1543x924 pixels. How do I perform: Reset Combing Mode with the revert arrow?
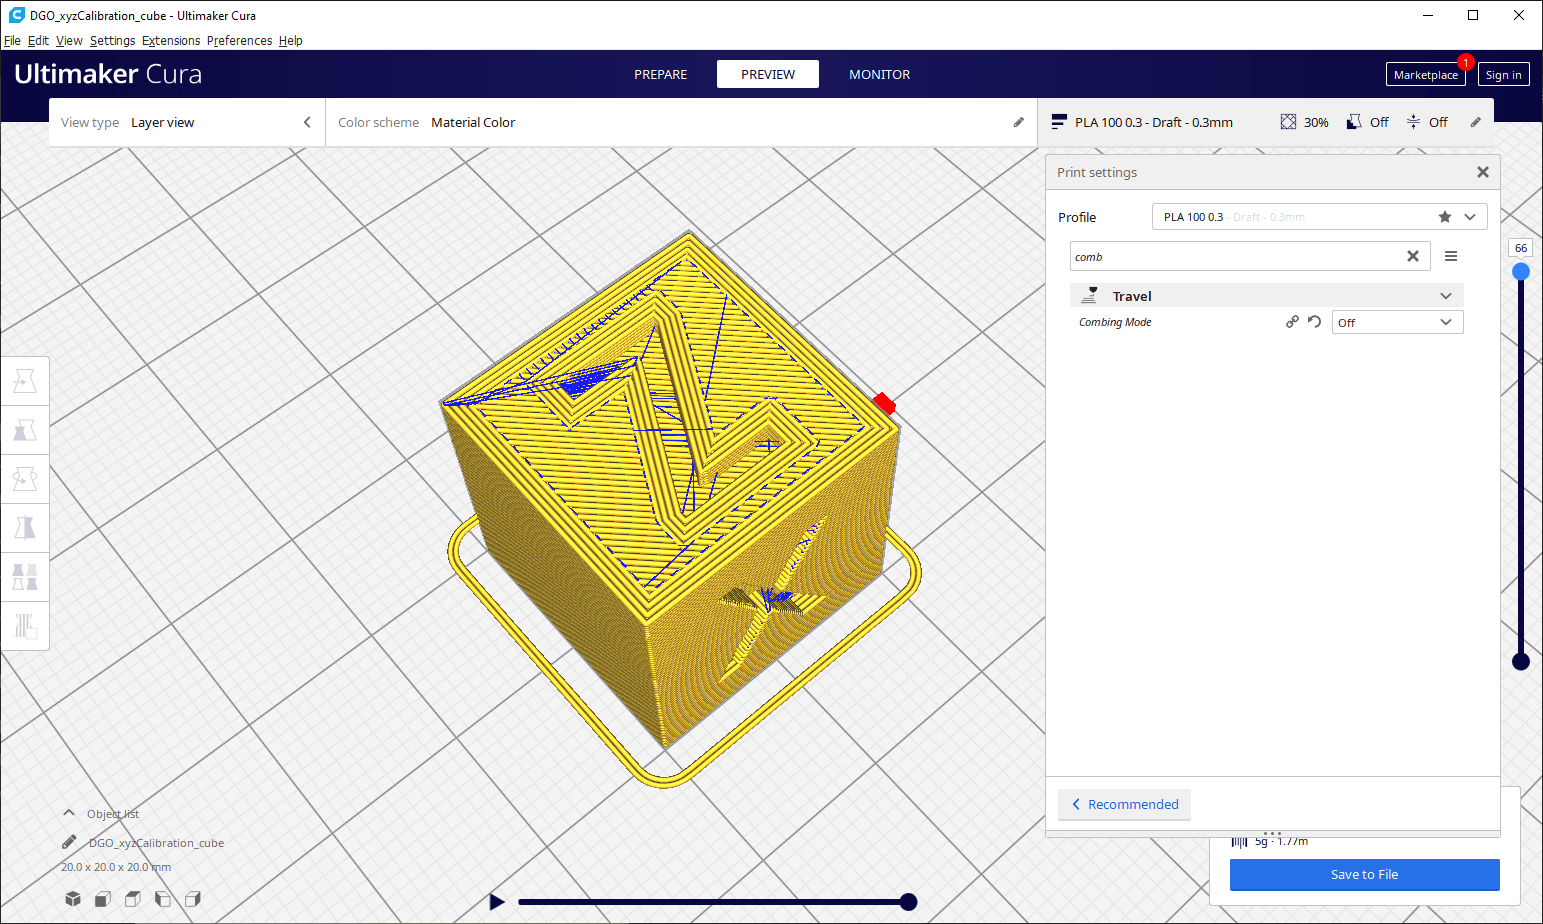click(1314, 322)
